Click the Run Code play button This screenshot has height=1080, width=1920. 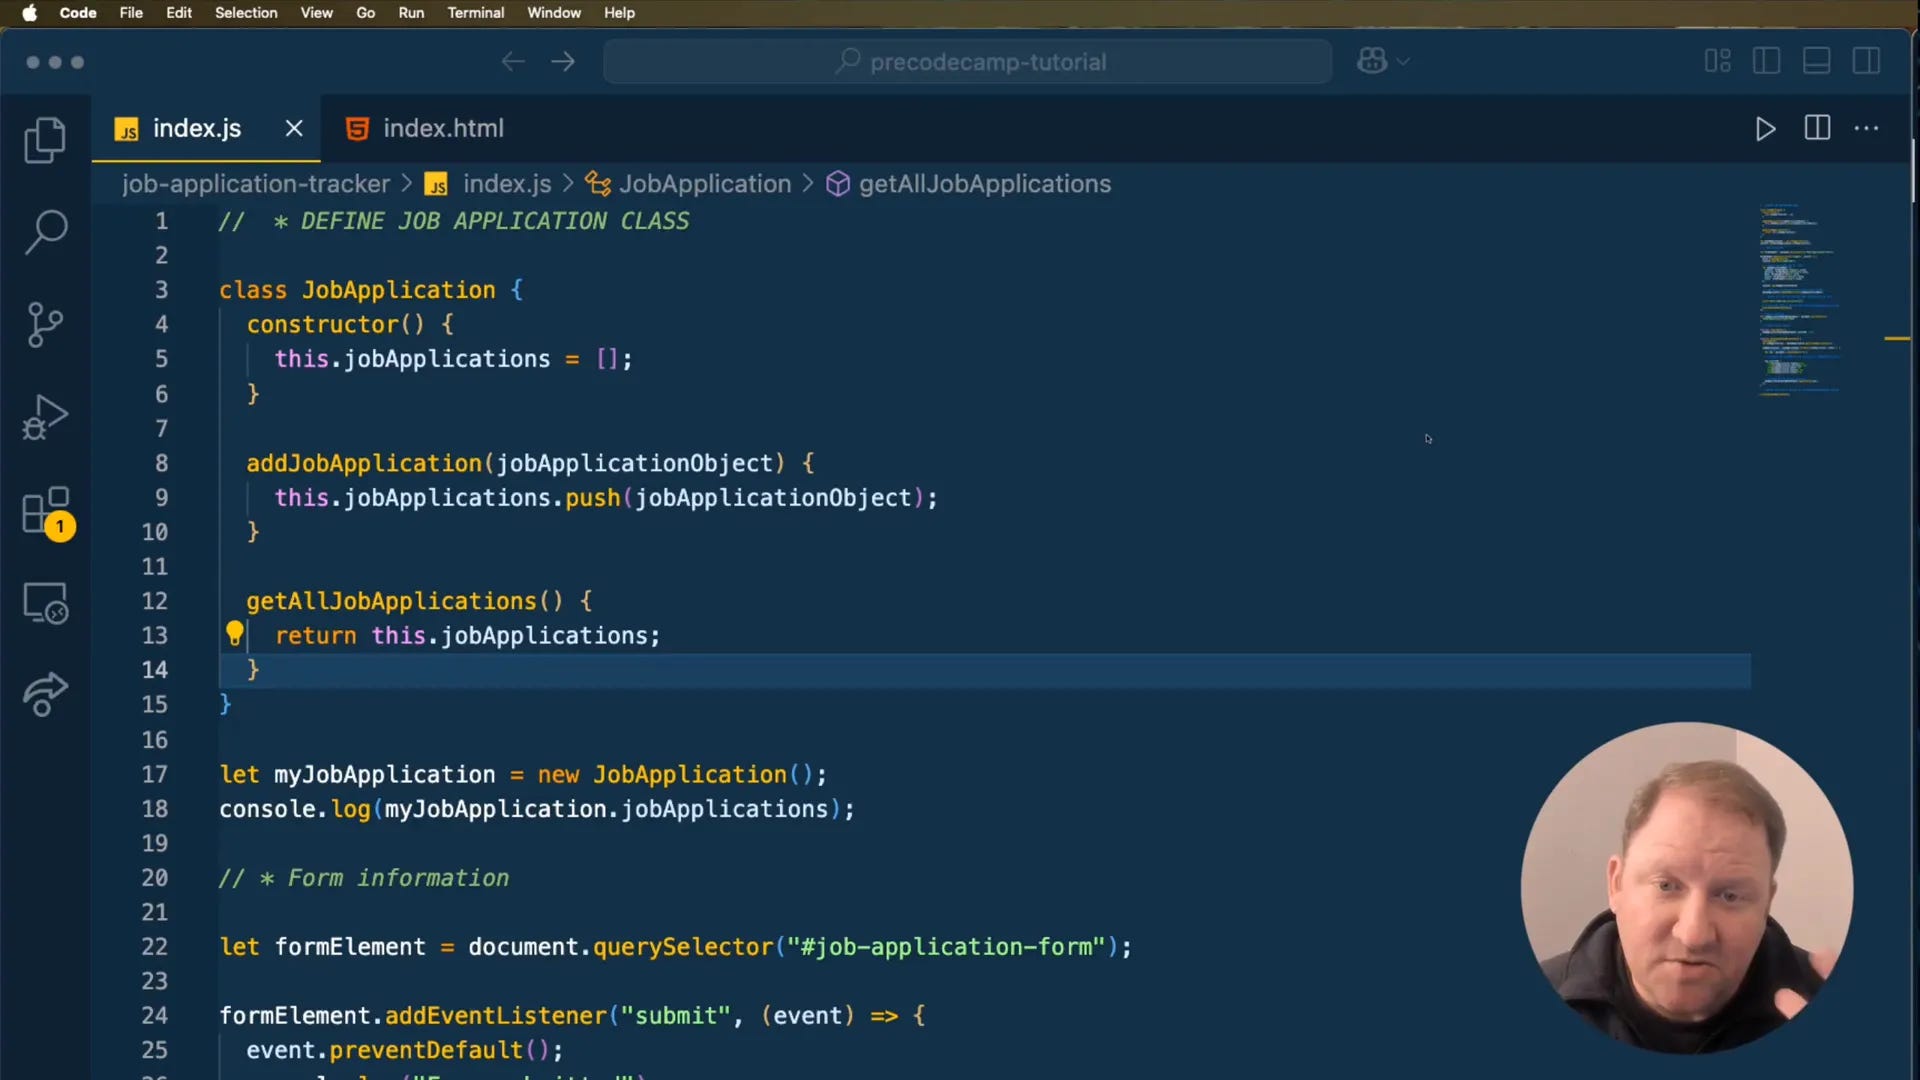coord(1765,129)
